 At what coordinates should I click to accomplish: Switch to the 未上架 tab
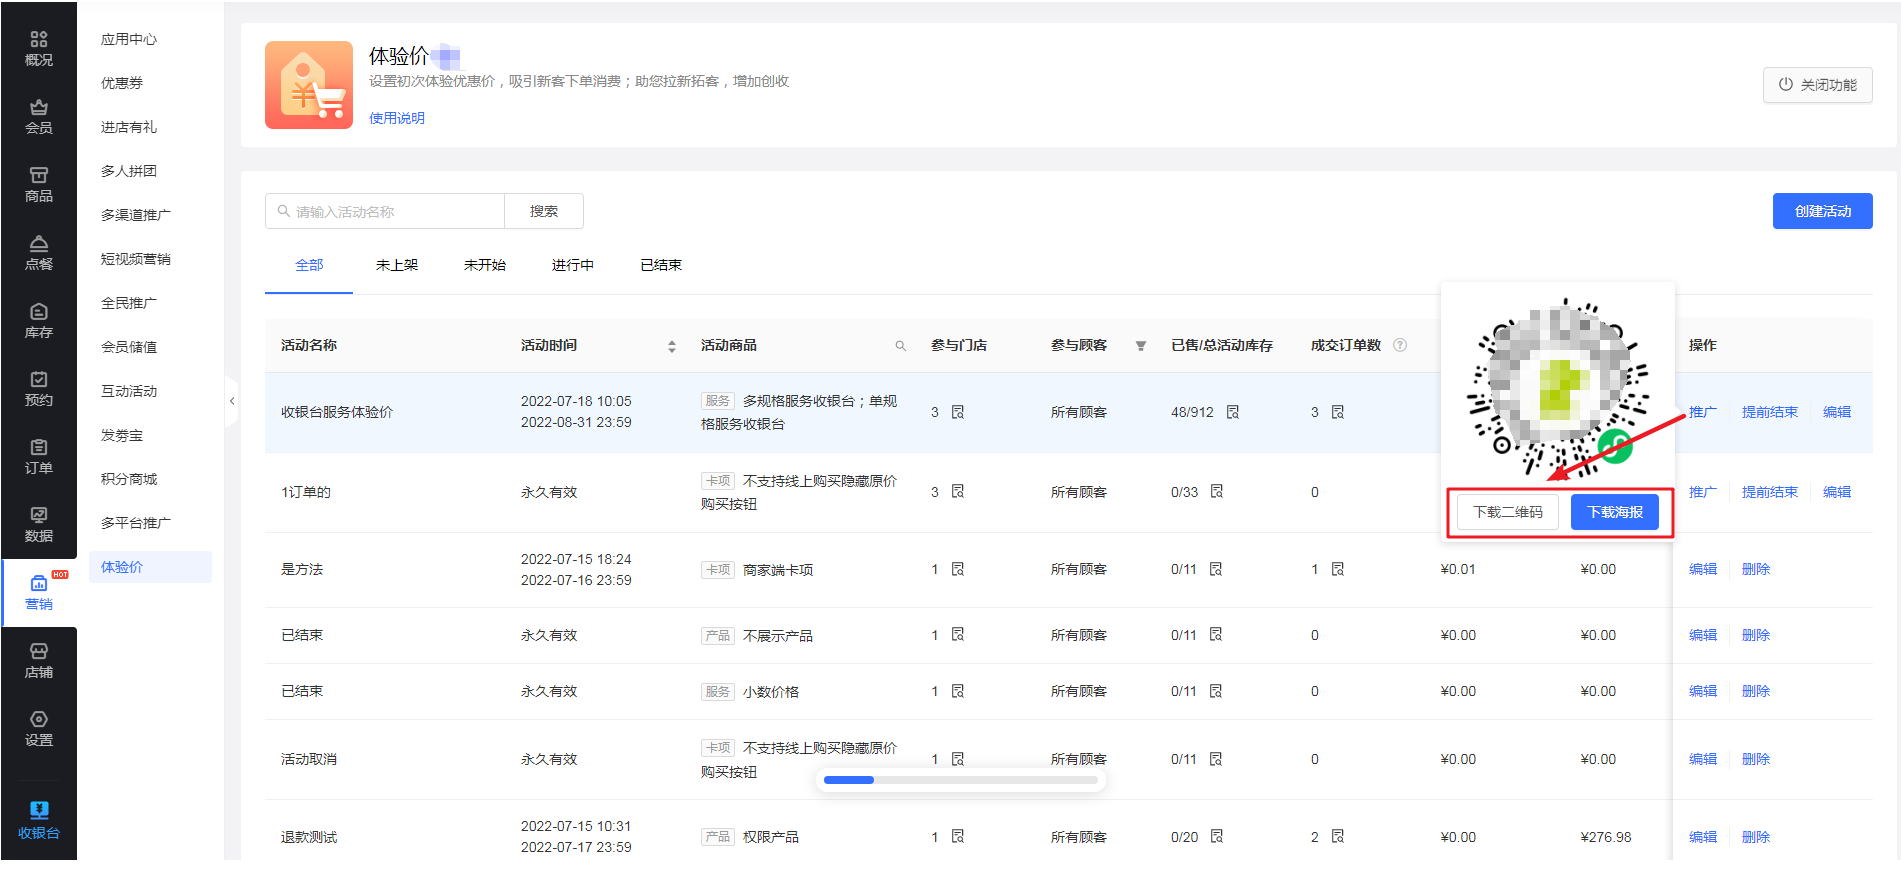point(397,265)
